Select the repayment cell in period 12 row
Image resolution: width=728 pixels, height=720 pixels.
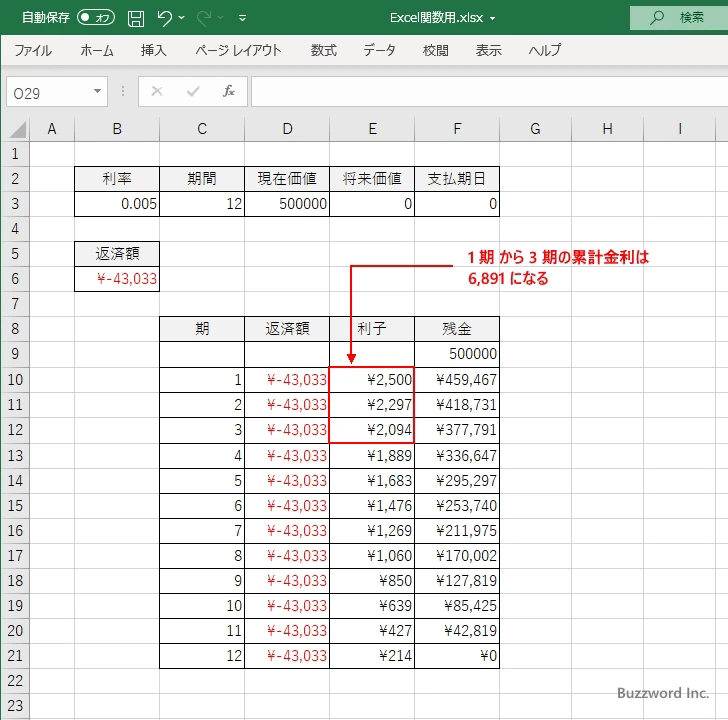tap(287, 656)
